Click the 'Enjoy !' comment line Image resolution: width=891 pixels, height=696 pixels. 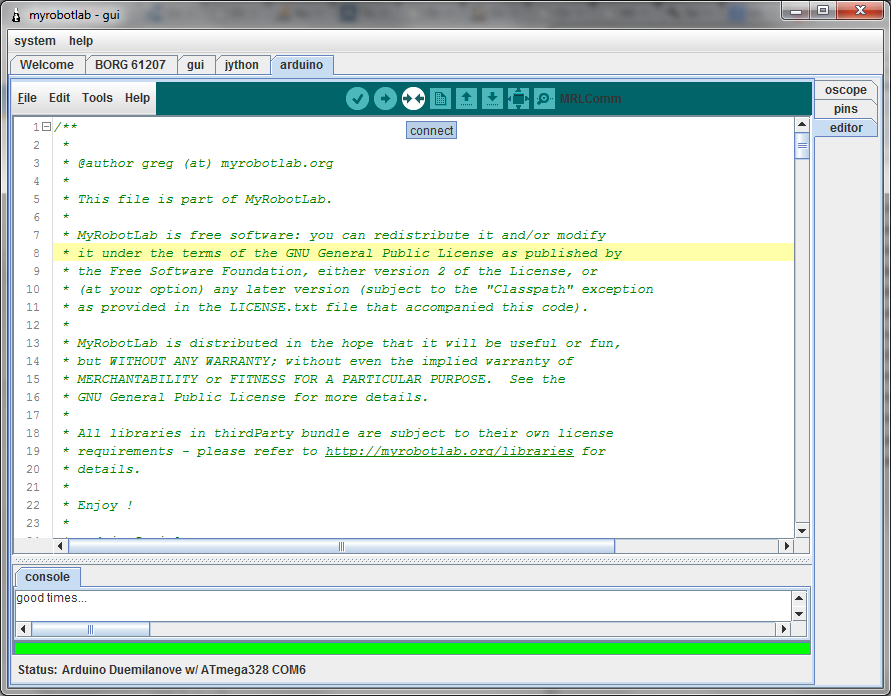coord(97,505)
